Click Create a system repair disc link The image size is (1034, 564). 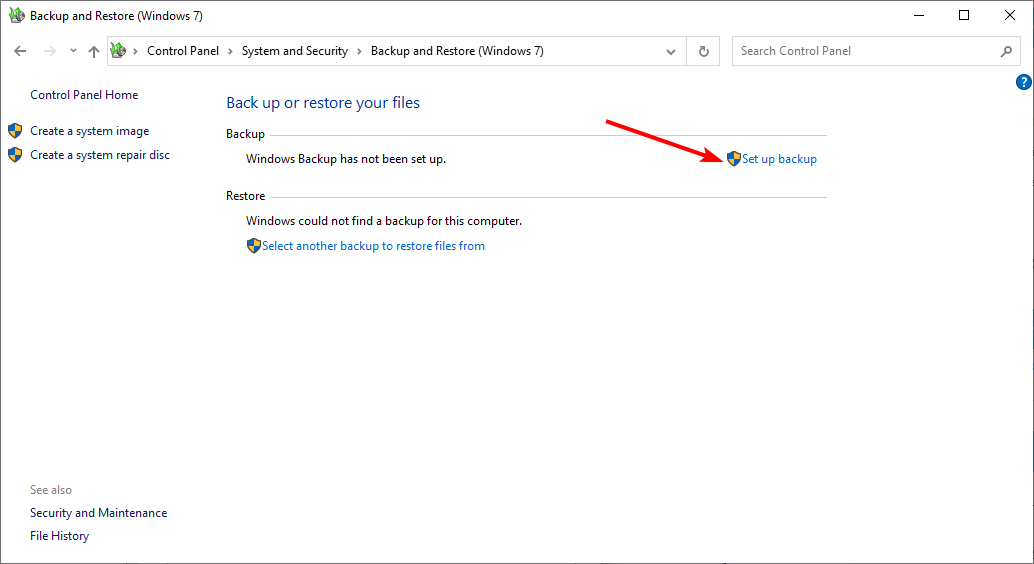[x=100, y=155]
